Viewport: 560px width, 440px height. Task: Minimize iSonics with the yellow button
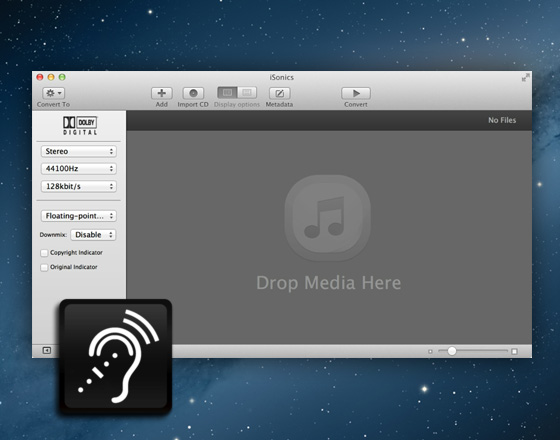pyautogui.click(x=51, y=77)
